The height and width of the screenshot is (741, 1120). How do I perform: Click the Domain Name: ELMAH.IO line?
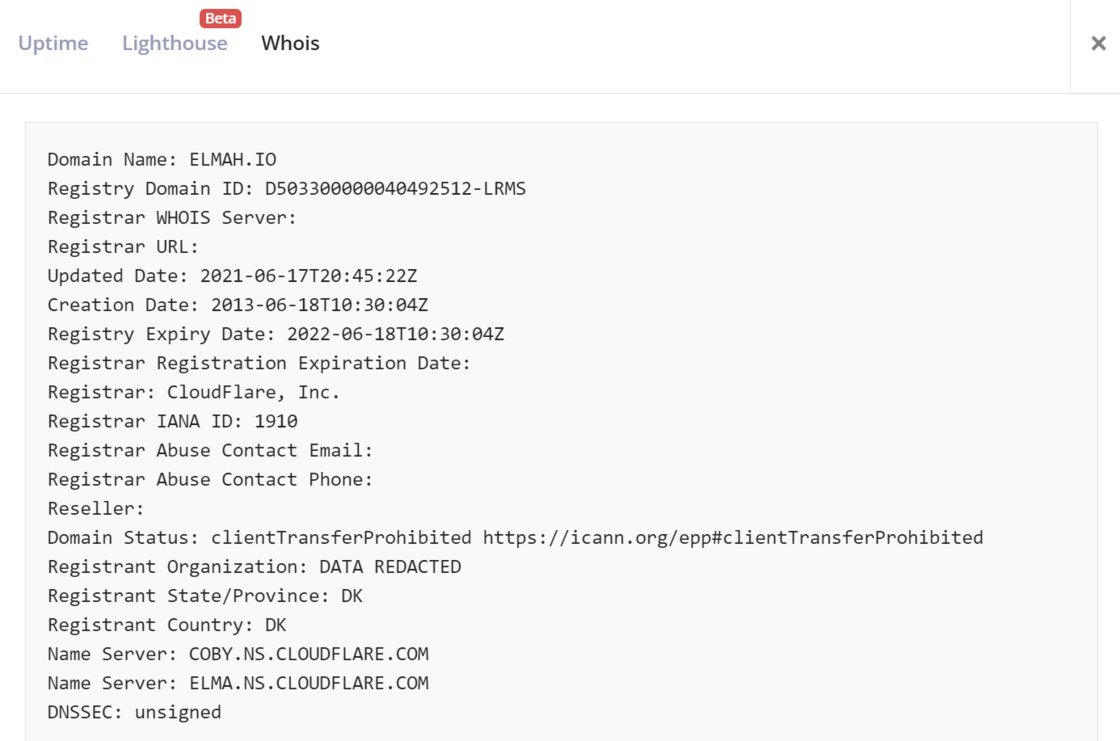click(162, 159)
